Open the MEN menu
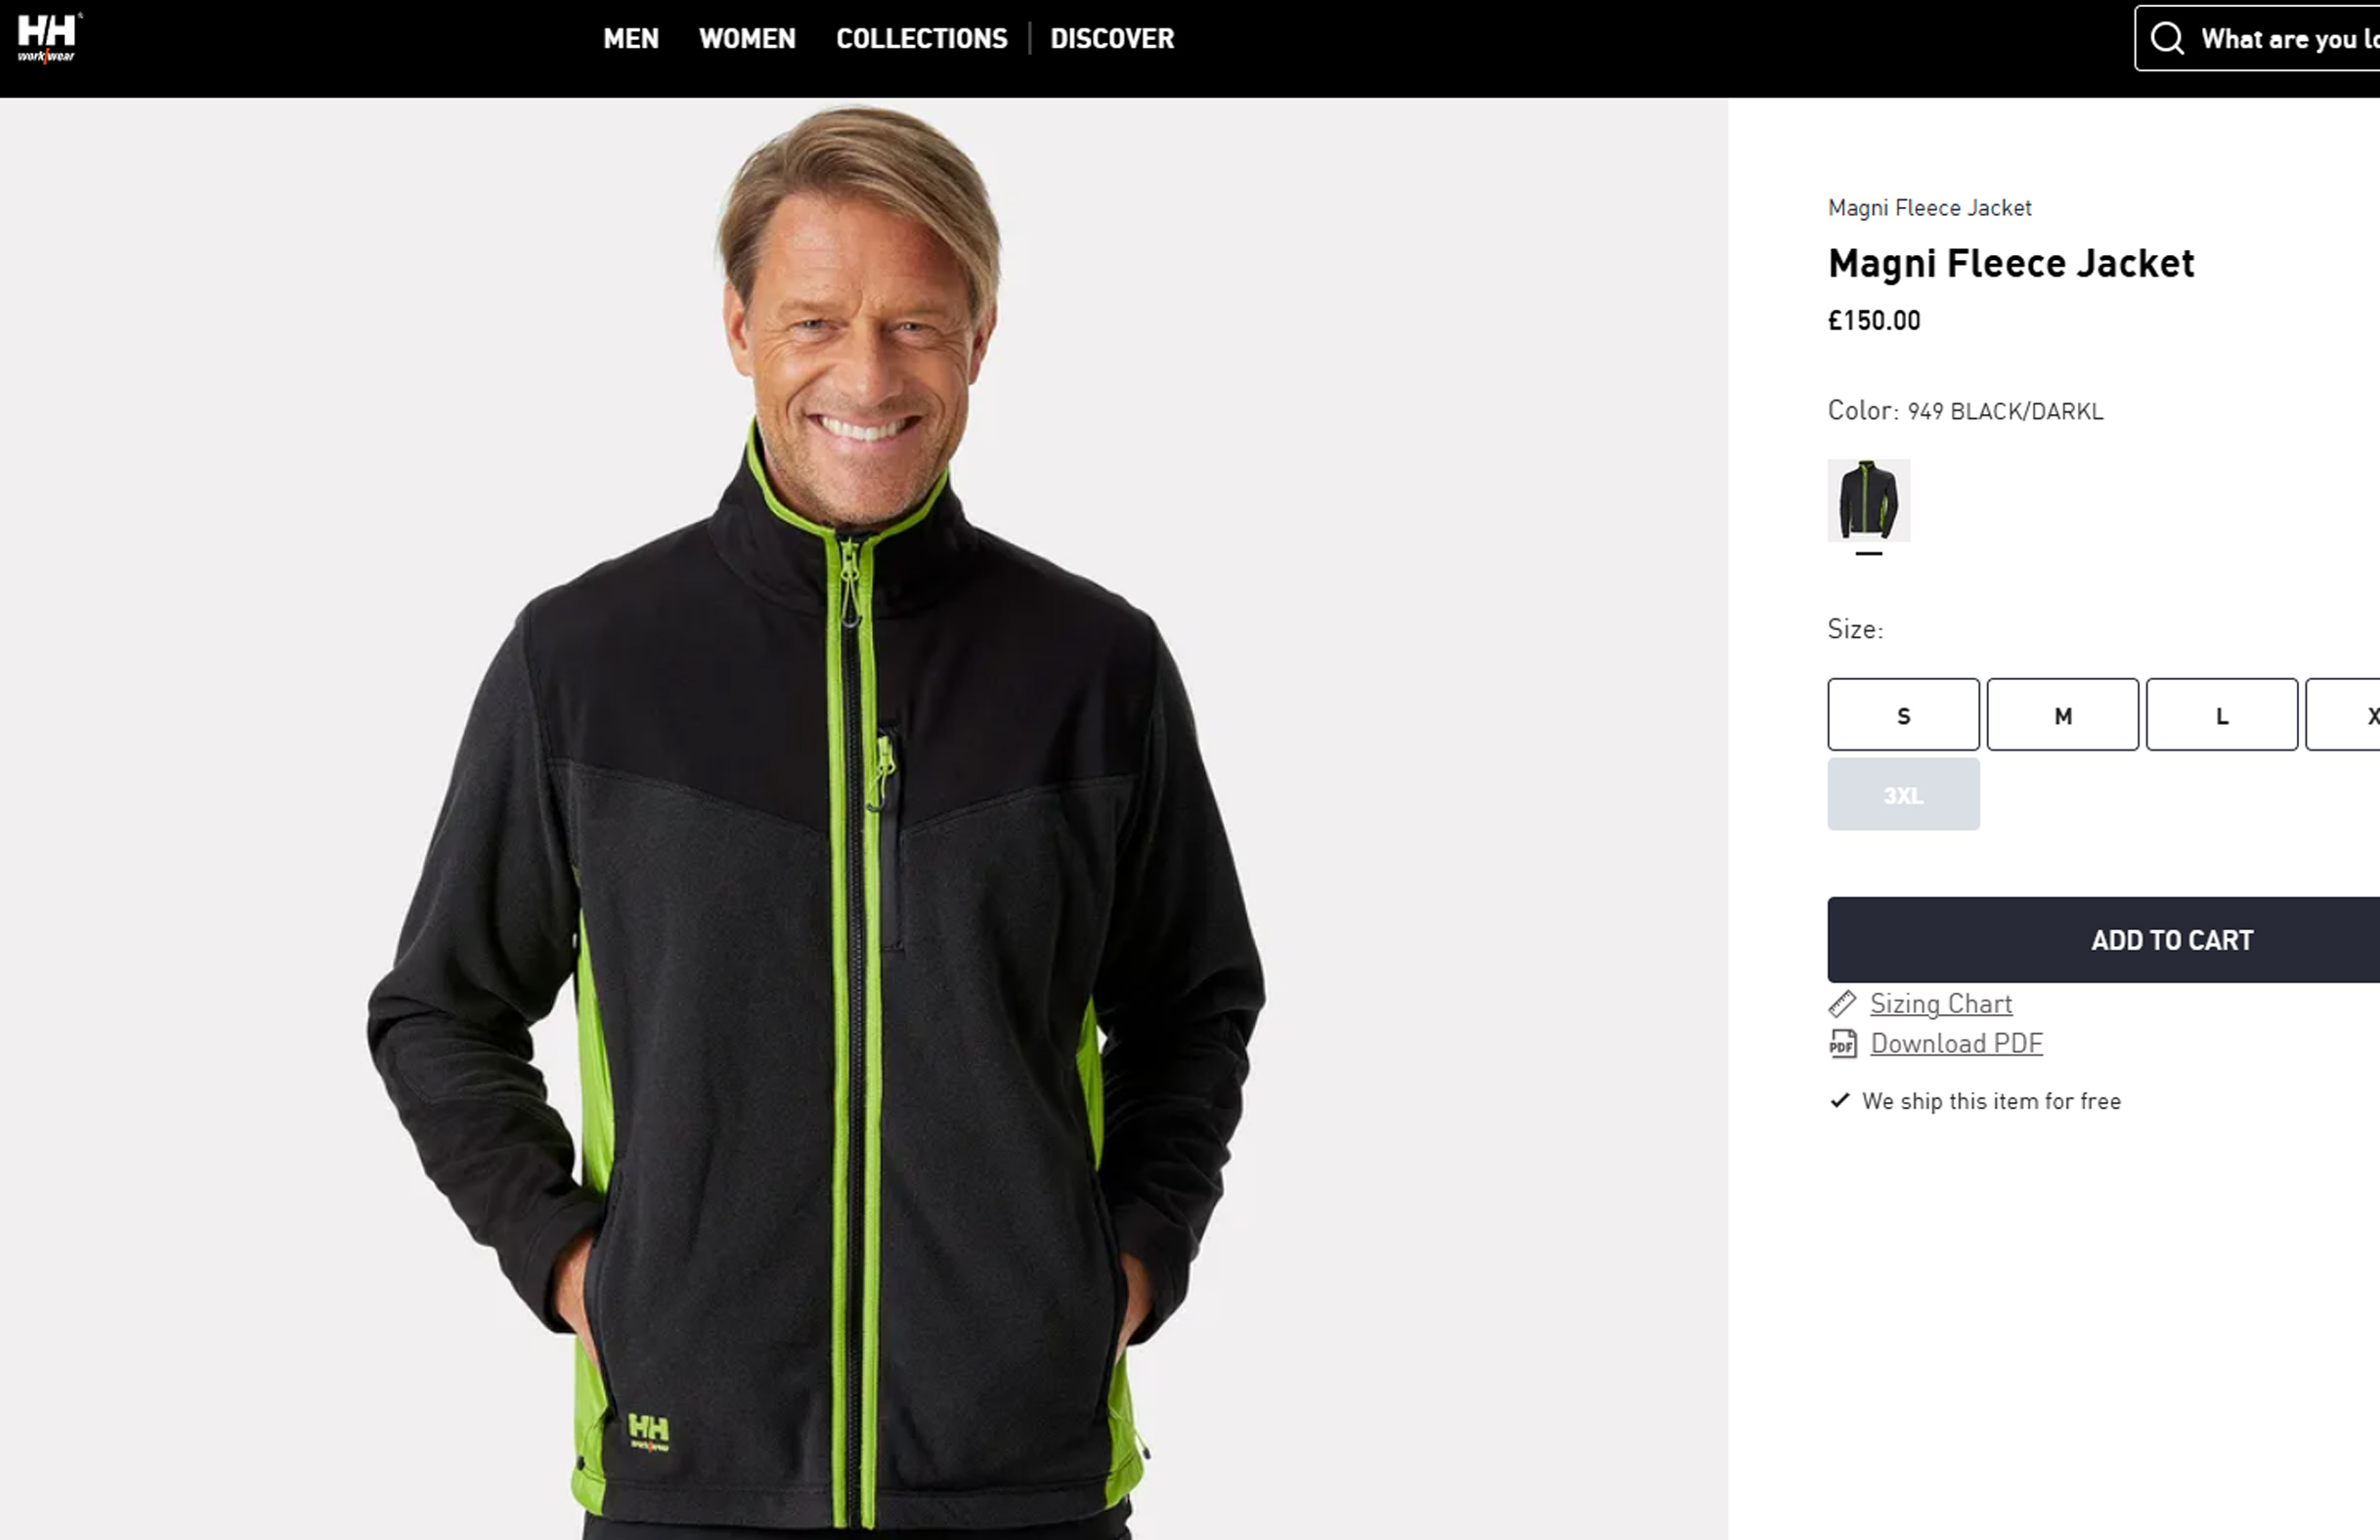 pos(631,39)
